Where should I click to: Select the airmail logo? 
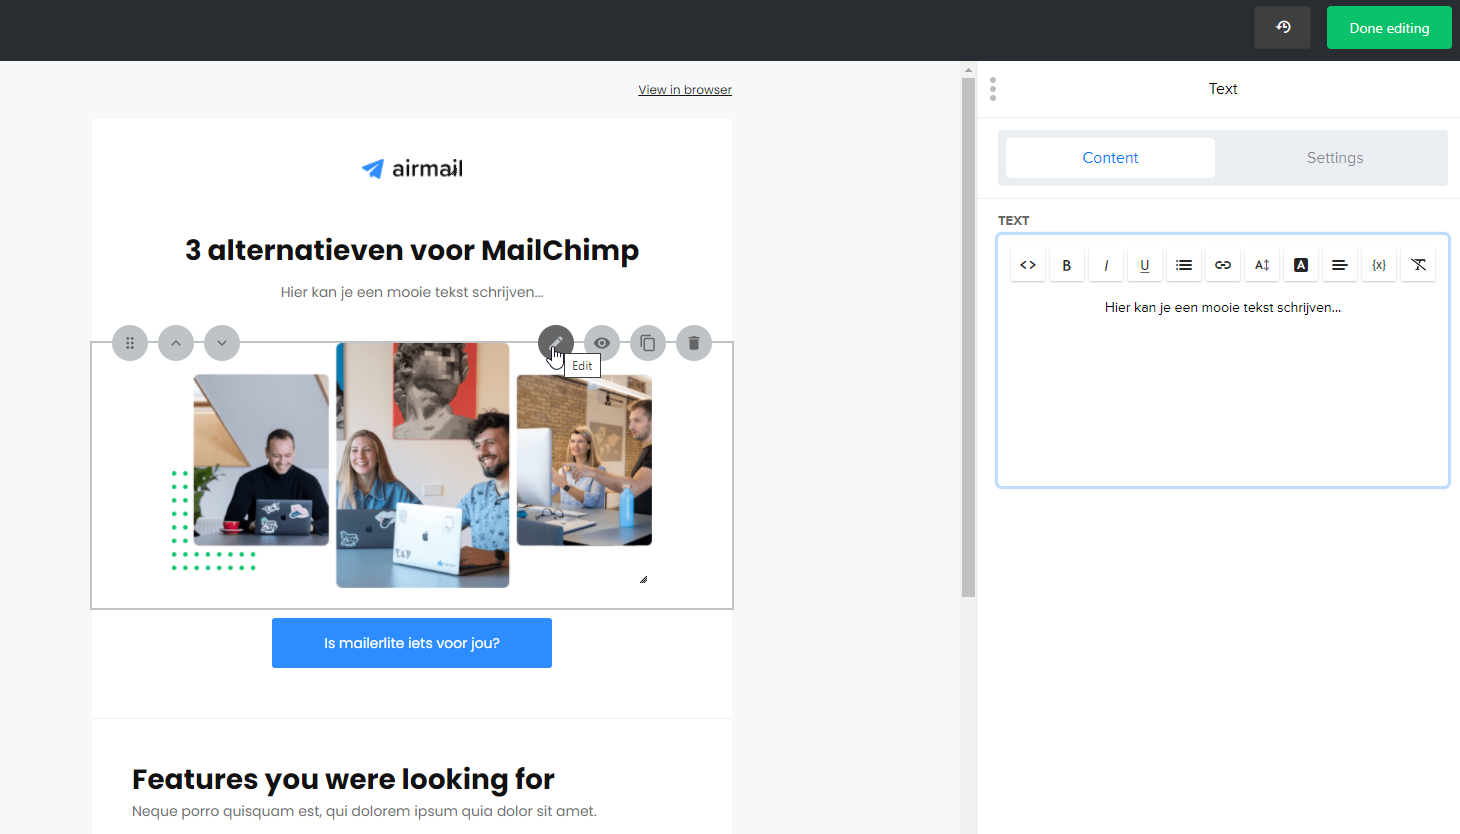(412, 168)
